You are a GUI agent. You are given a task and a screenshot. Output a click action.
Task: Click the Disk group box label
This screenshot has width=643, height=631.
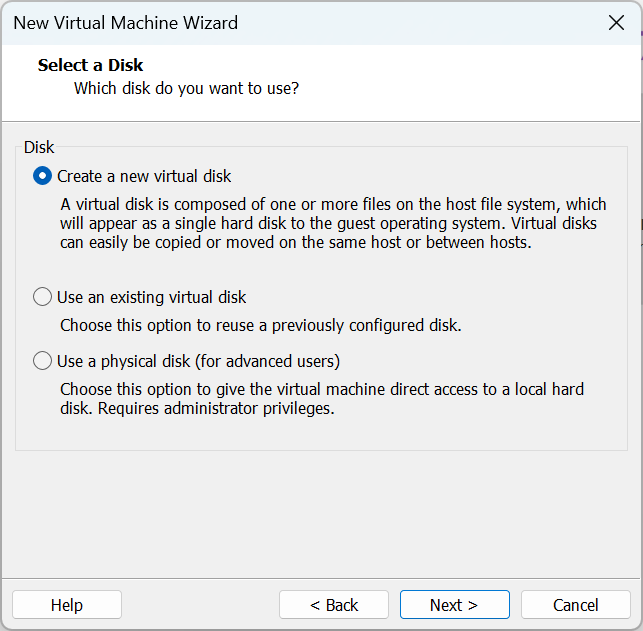tap(39, 148)
